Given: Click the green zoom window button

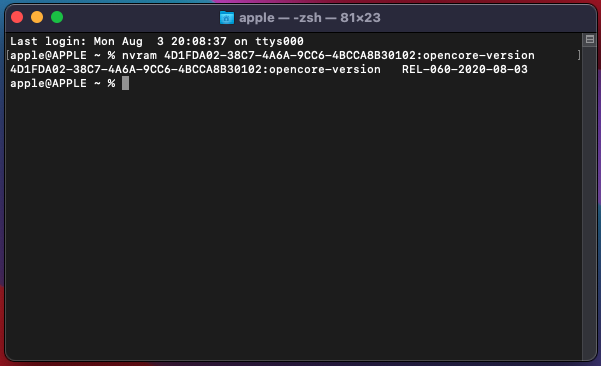Looking at the screenshot, I should [x=57, y=17].
